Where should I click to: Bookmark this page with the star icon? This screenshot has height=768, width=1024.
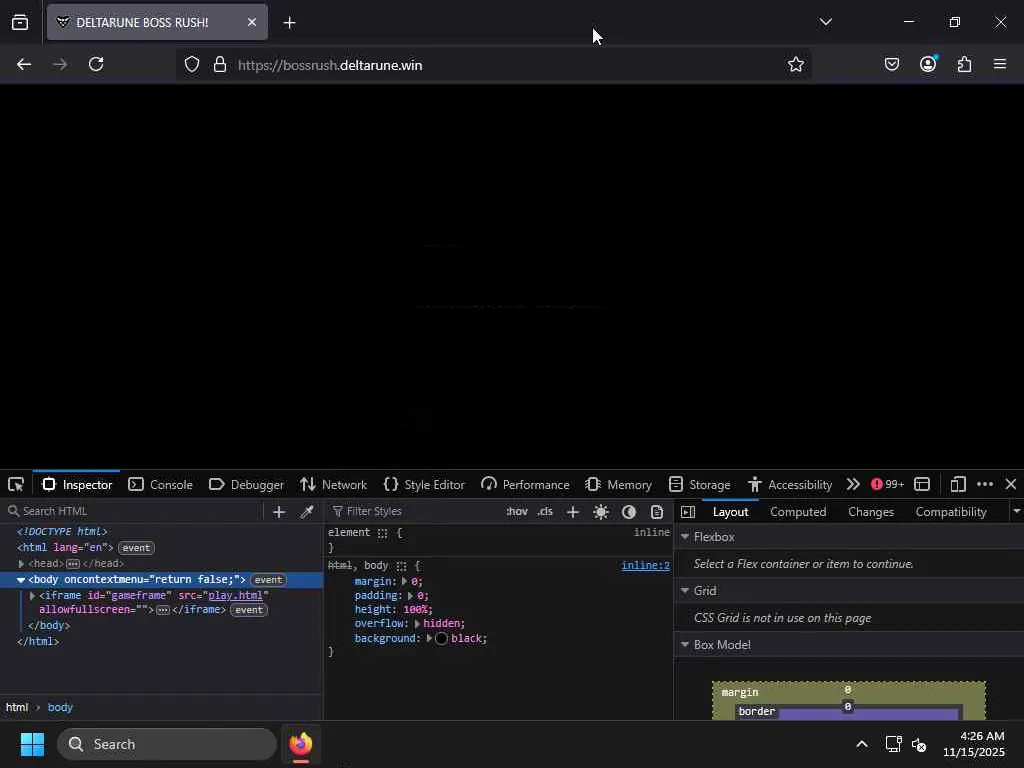(796, 64)
